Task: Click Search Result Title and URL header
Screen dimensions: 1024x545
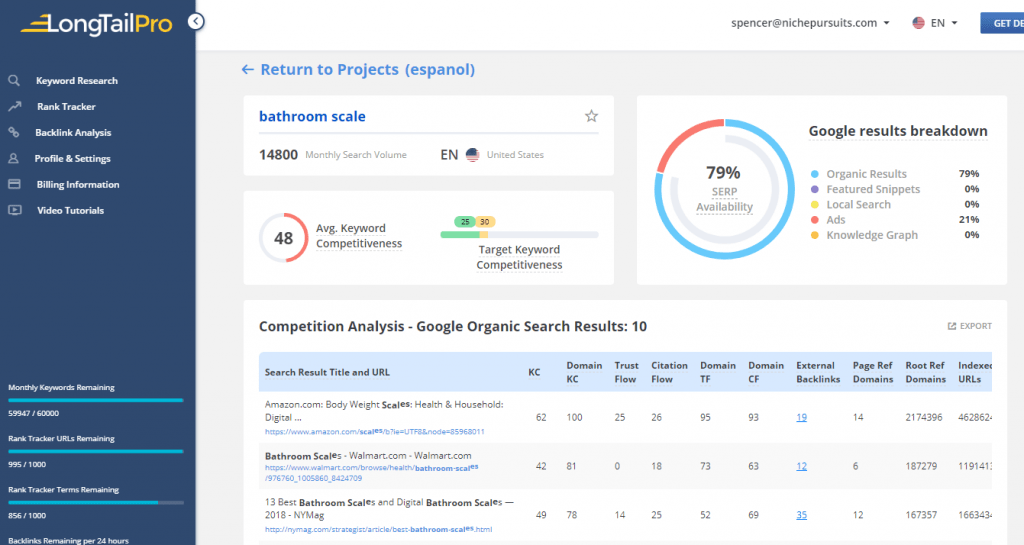Action: 327,372
